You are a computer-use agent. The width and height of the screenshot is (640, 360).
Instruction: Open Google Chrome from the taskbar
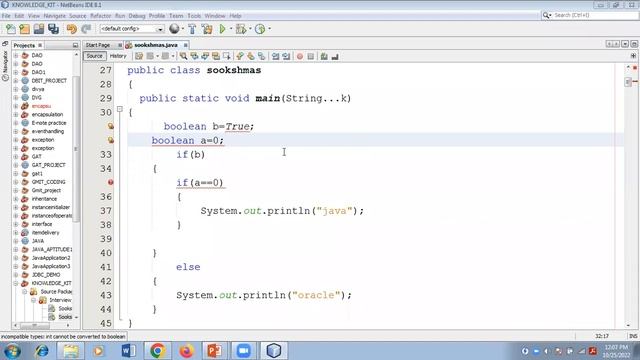[x=158, y=351]
